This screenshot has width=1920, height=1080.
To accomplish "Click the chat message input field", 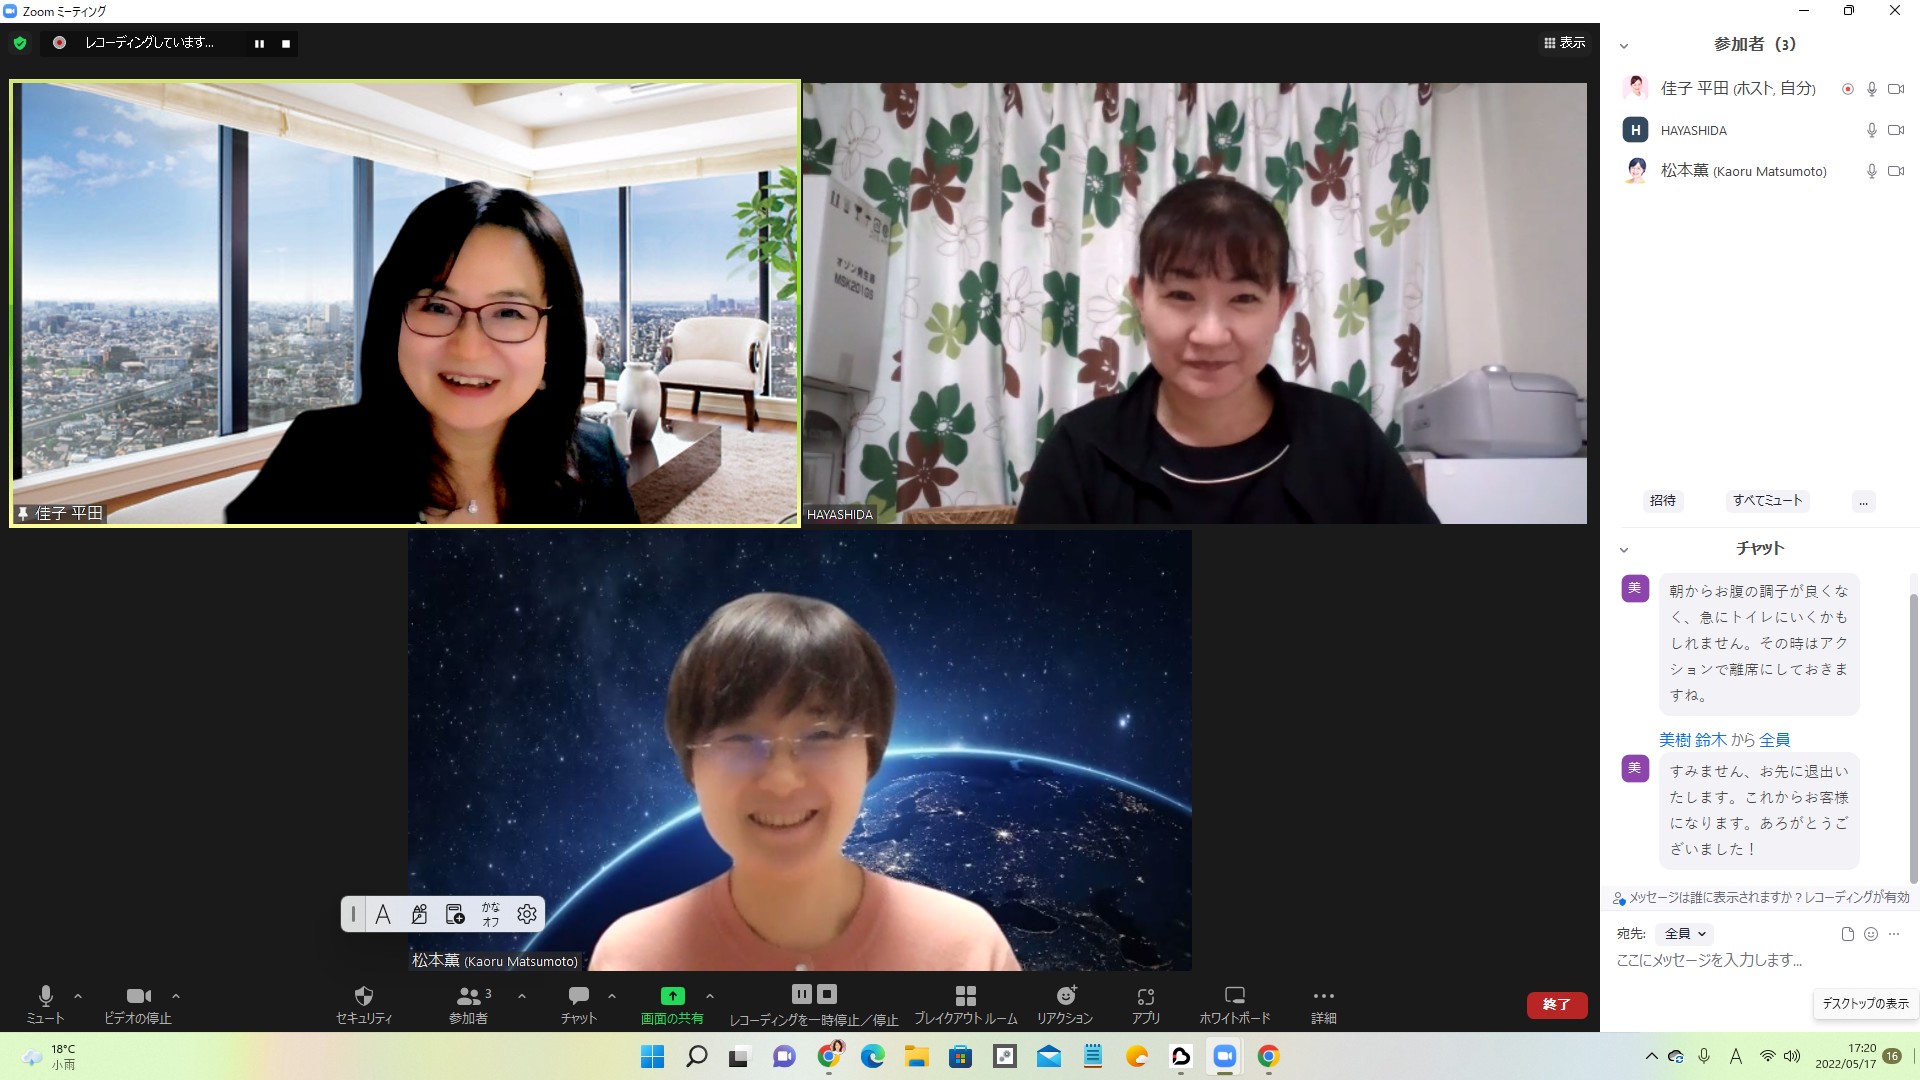I will coord(1760,960).
